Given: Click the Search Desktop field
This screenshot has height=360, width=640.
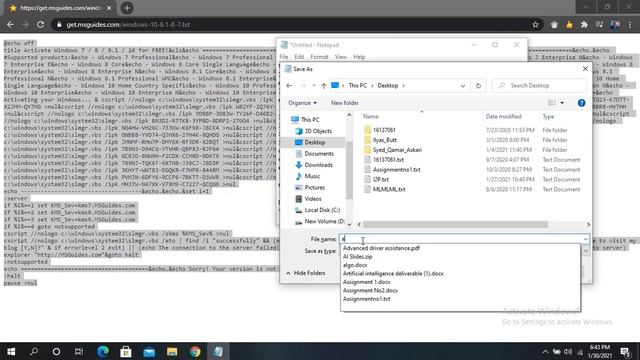Looking at the screenshot, I should coord(539,86).
